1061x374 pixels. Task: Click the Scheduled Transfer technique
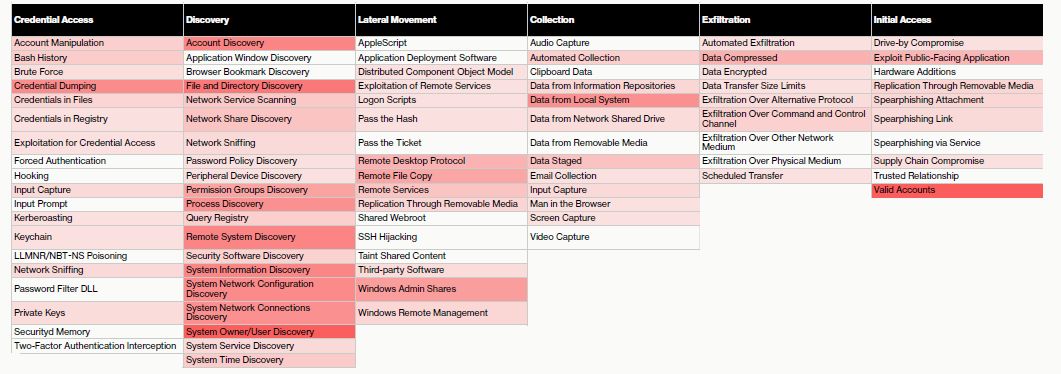click(x=785, y=176)
